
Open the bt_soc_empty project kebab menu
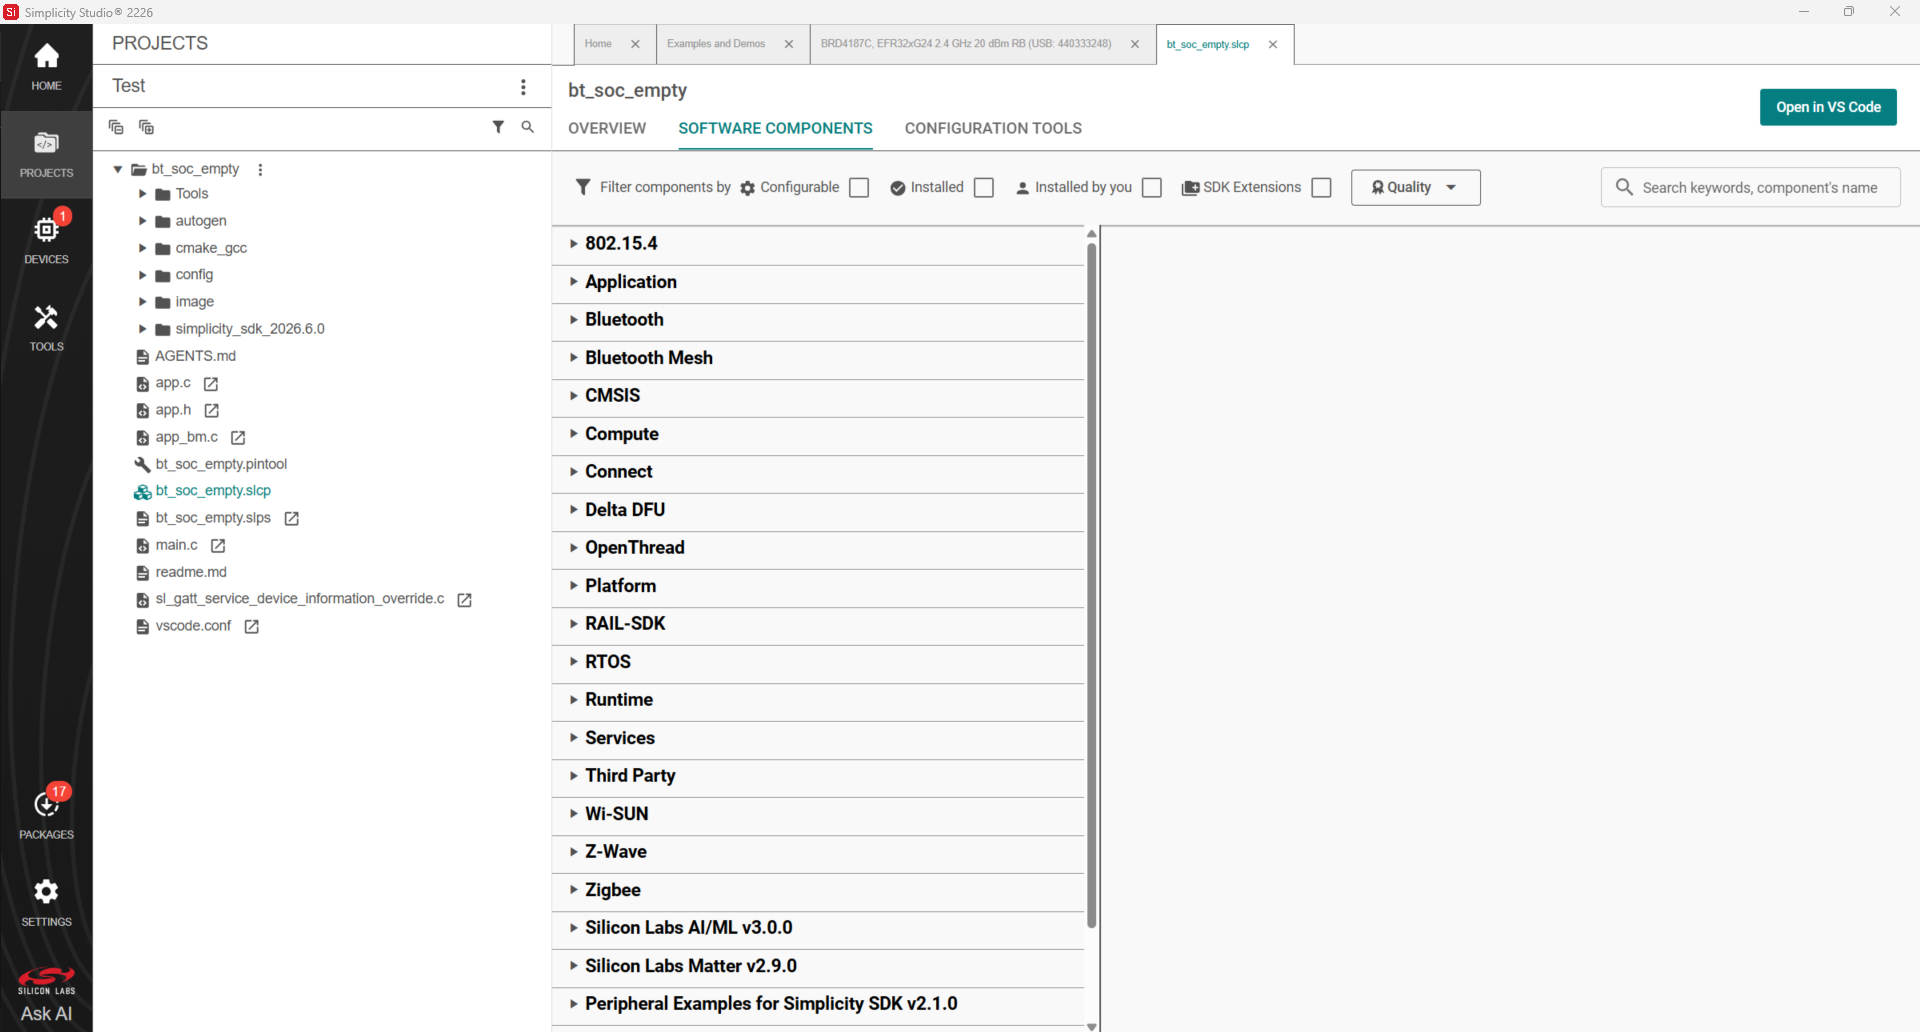point(260,169)
